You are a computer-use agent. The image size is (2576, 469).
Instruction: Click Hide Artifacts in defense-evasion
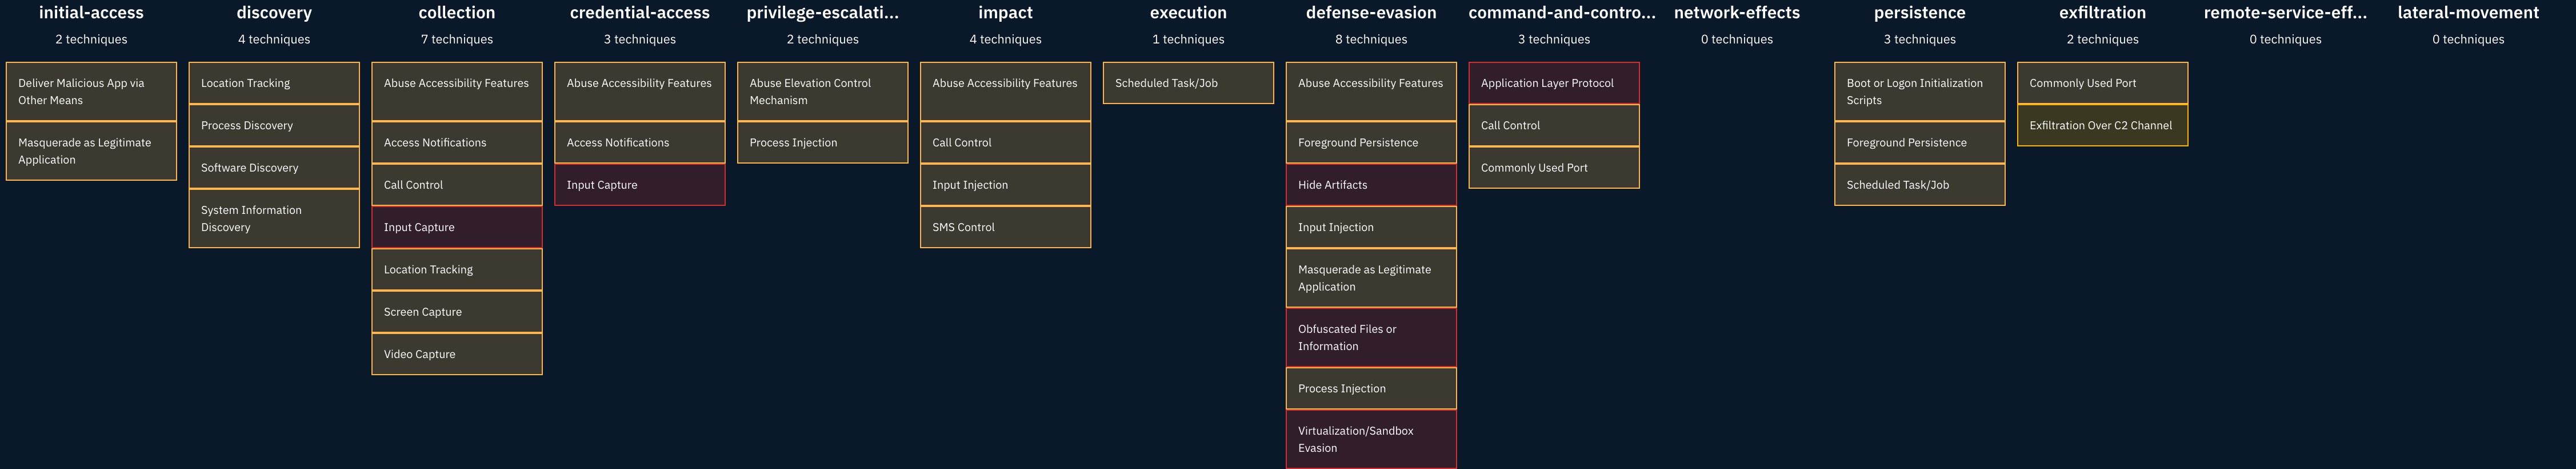pyautogui.click(x=1370, y=185)
